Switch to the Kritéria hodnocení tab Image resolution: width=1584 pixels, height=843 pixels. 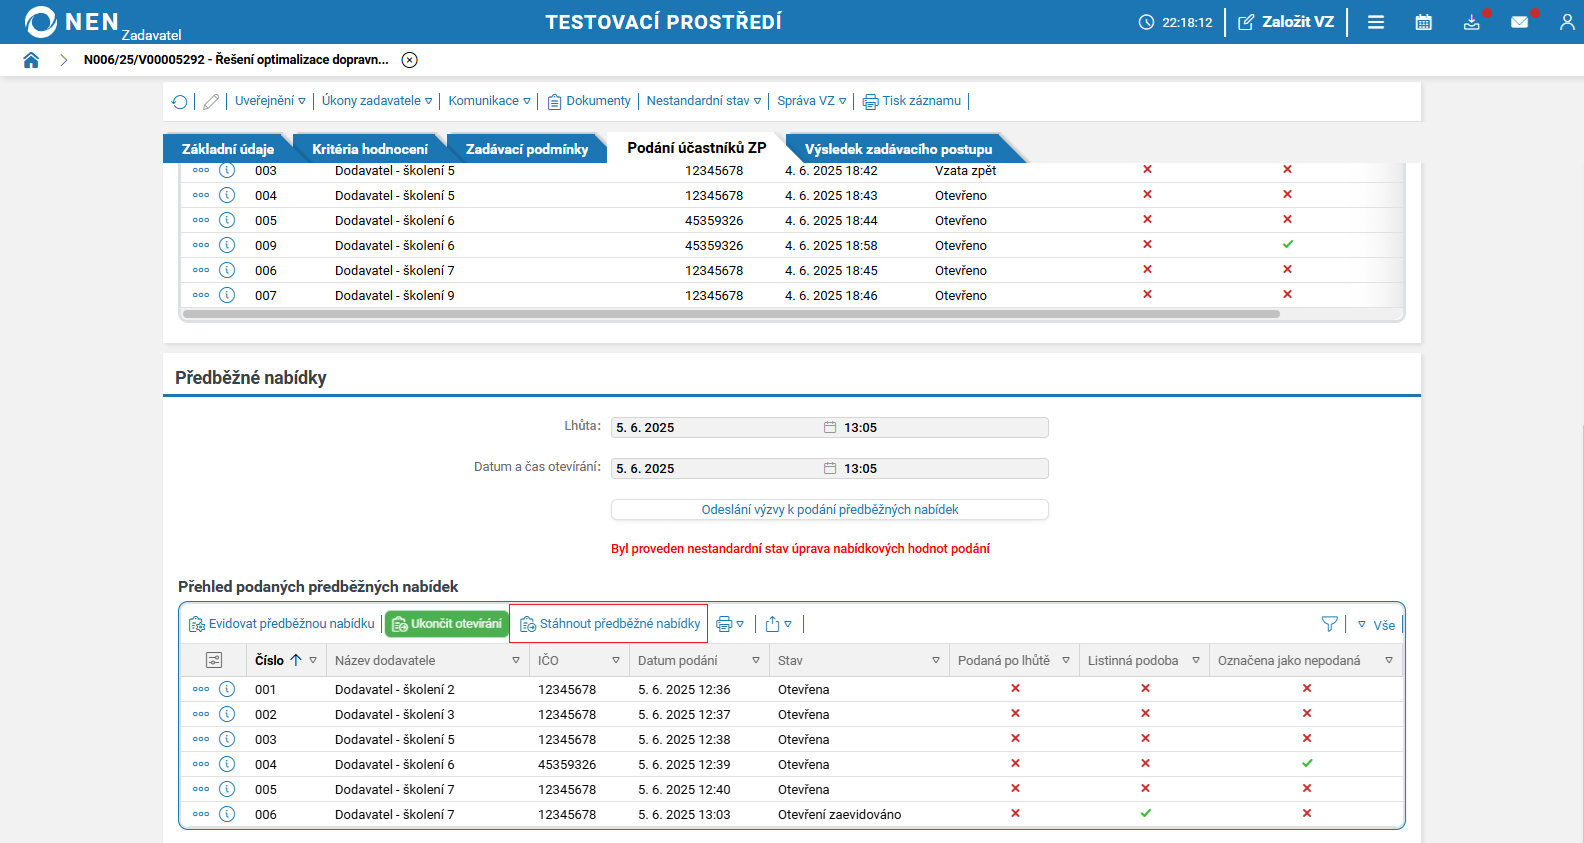point(370,149)
